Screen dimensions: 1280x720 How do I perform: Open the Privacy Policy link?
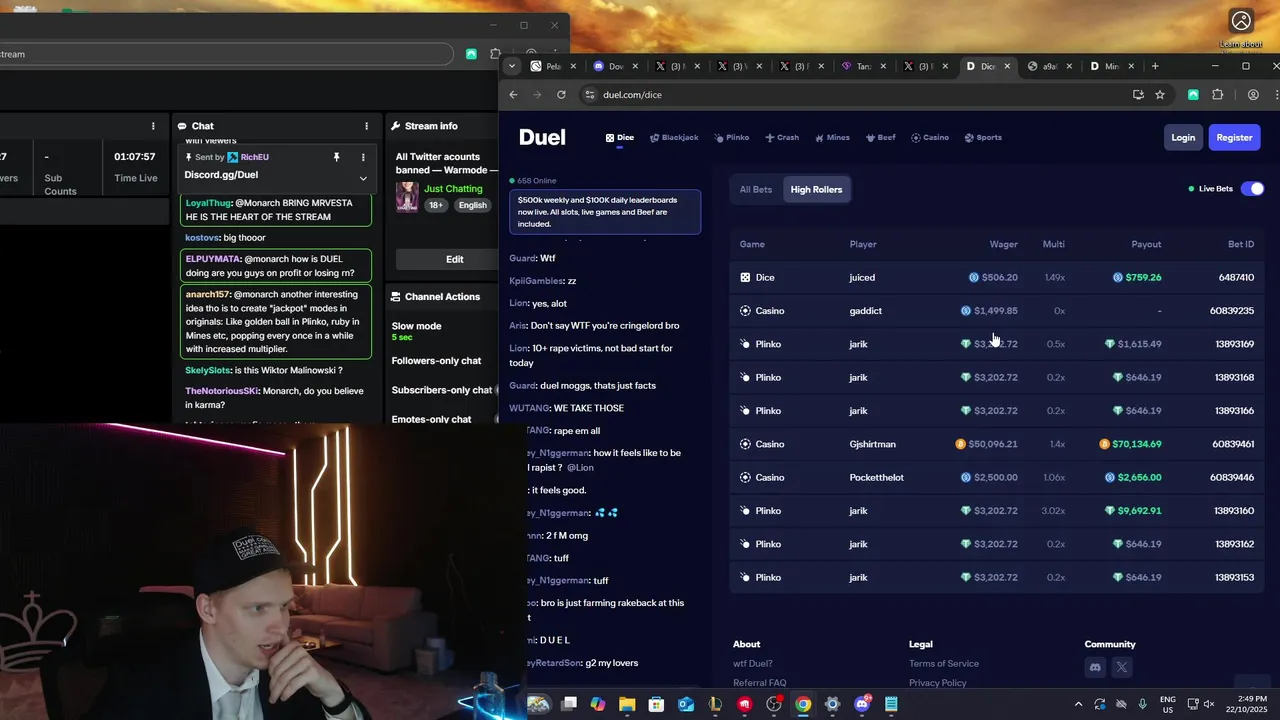pos(938,683)
